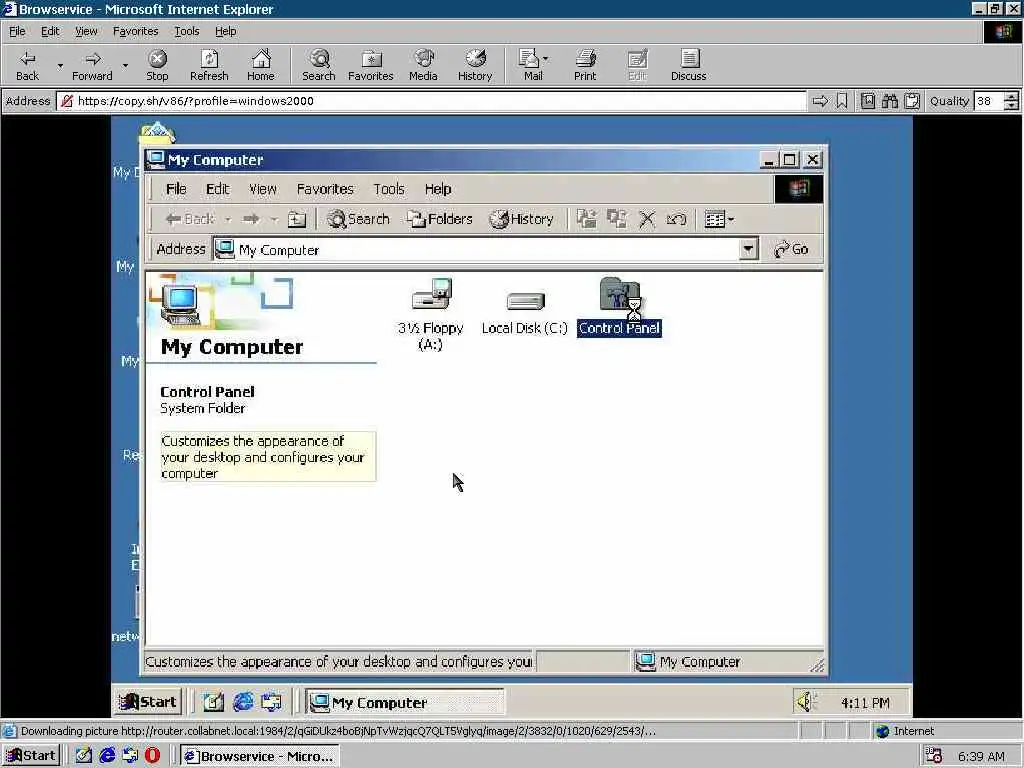Click the Quality value field showing 38
This screenshot has height=768, width=1024.
coord(988,101)
